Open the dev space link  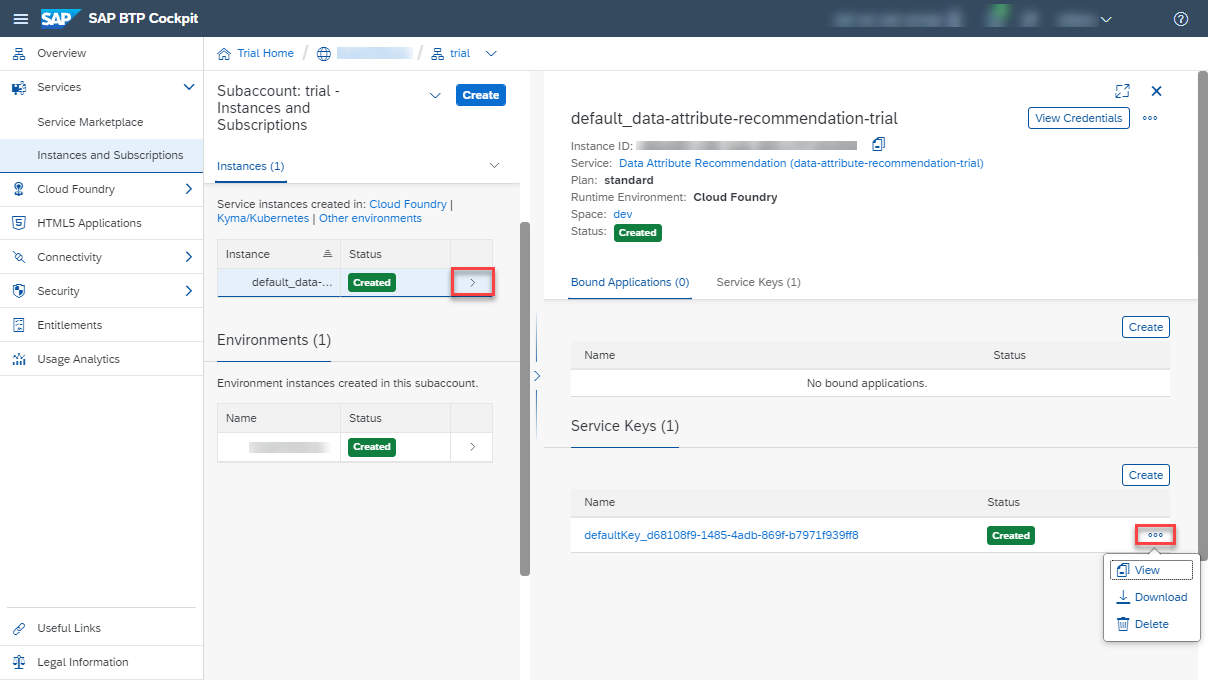click(x=622, y=214)
